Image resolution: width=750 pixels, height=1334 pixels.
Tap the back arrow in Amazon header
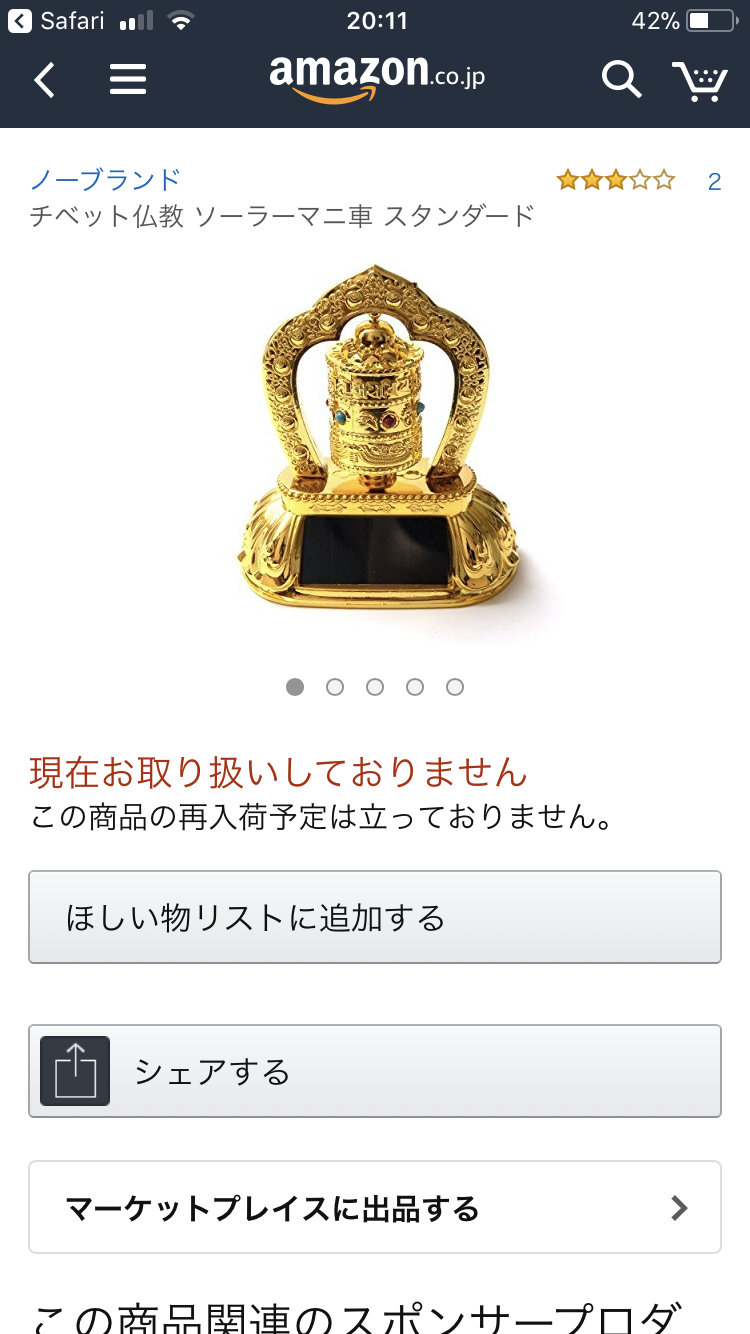coord(44,79)
